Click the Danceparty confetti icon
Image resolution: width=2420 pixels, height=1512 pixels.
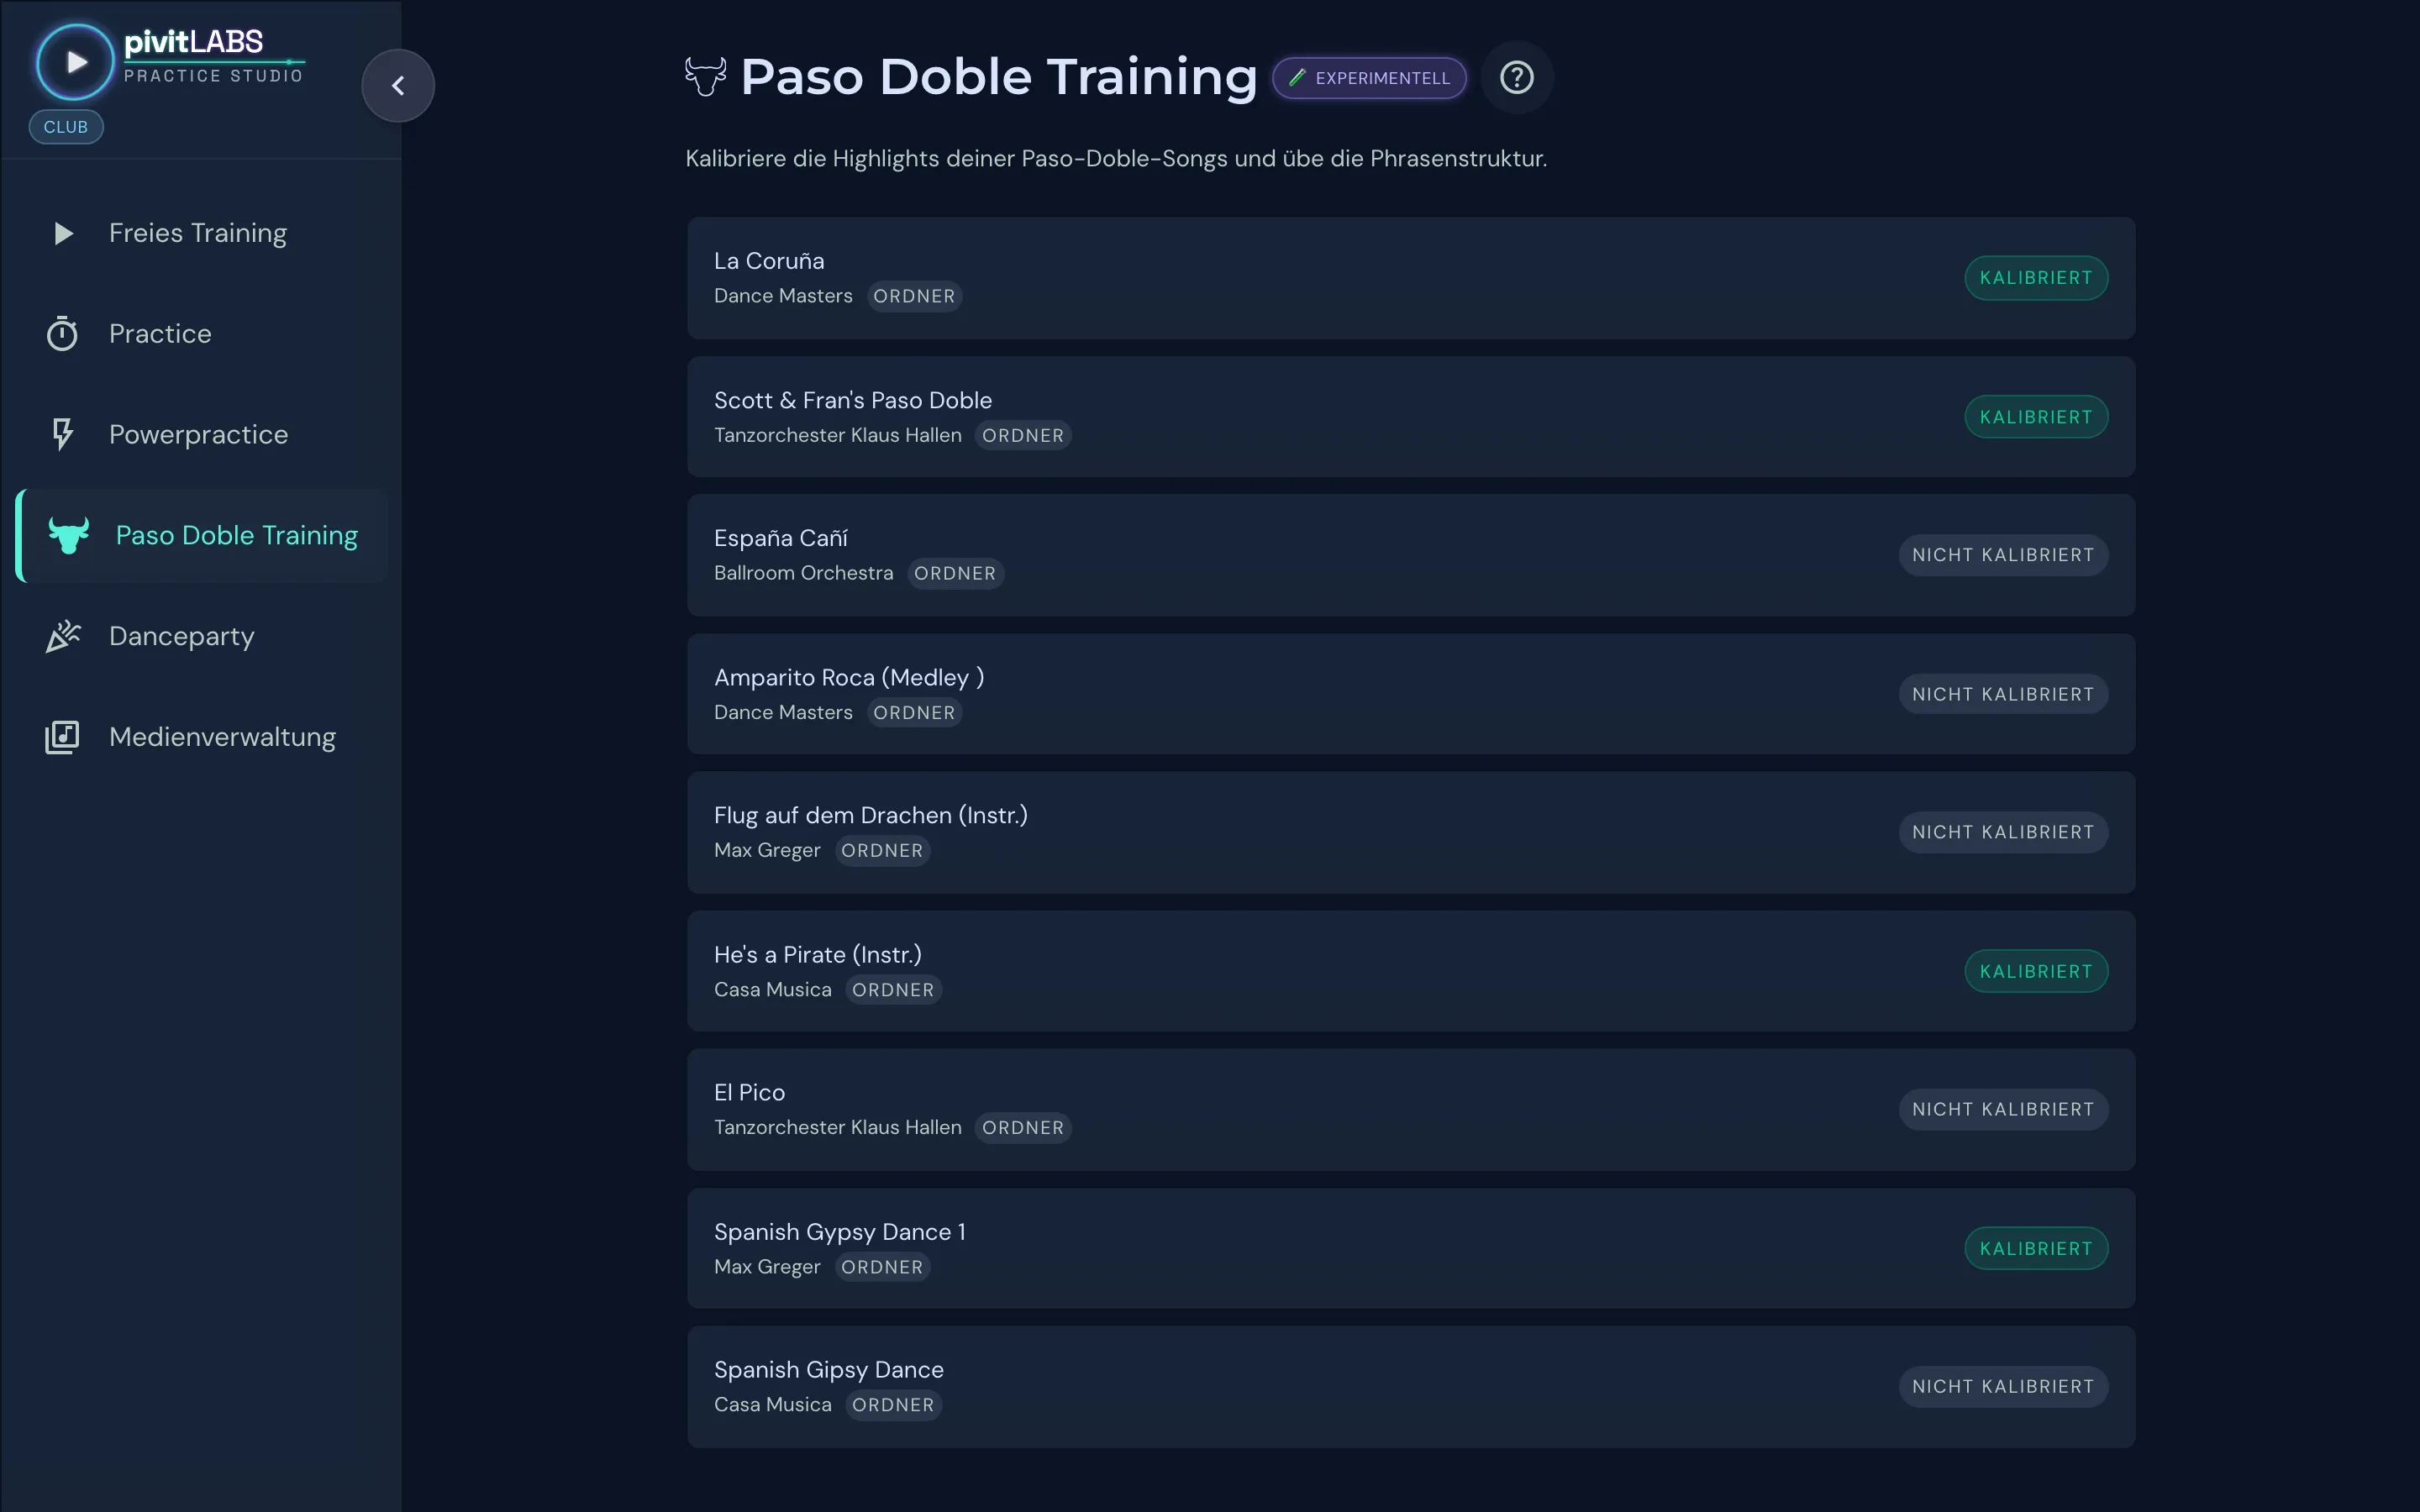63,636
